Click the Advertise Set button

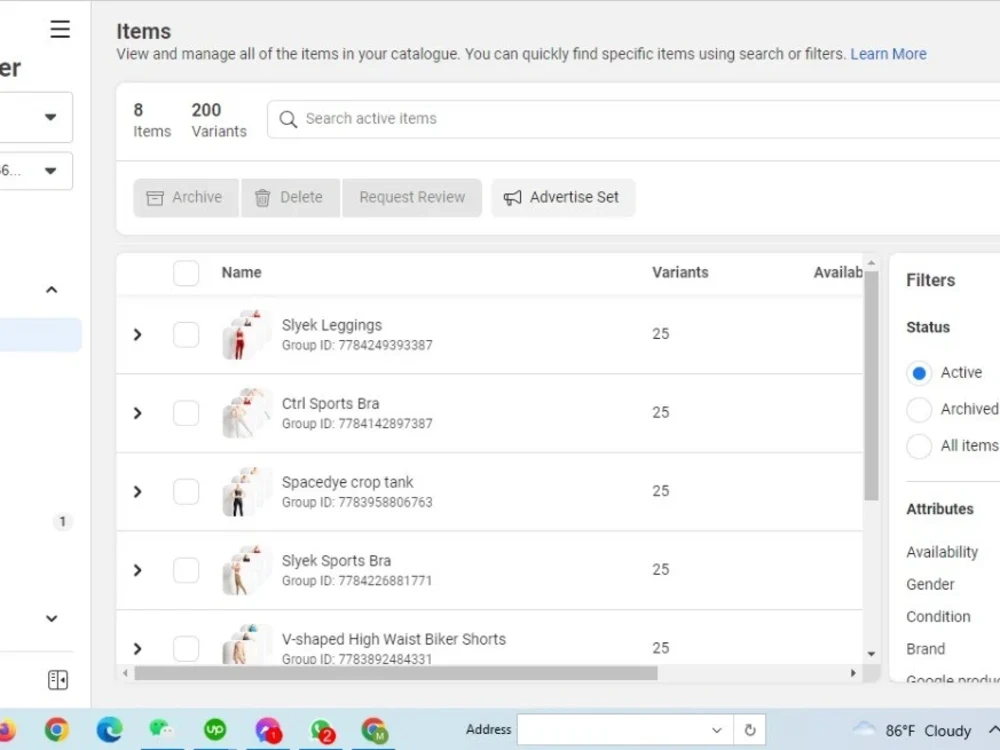563,198
